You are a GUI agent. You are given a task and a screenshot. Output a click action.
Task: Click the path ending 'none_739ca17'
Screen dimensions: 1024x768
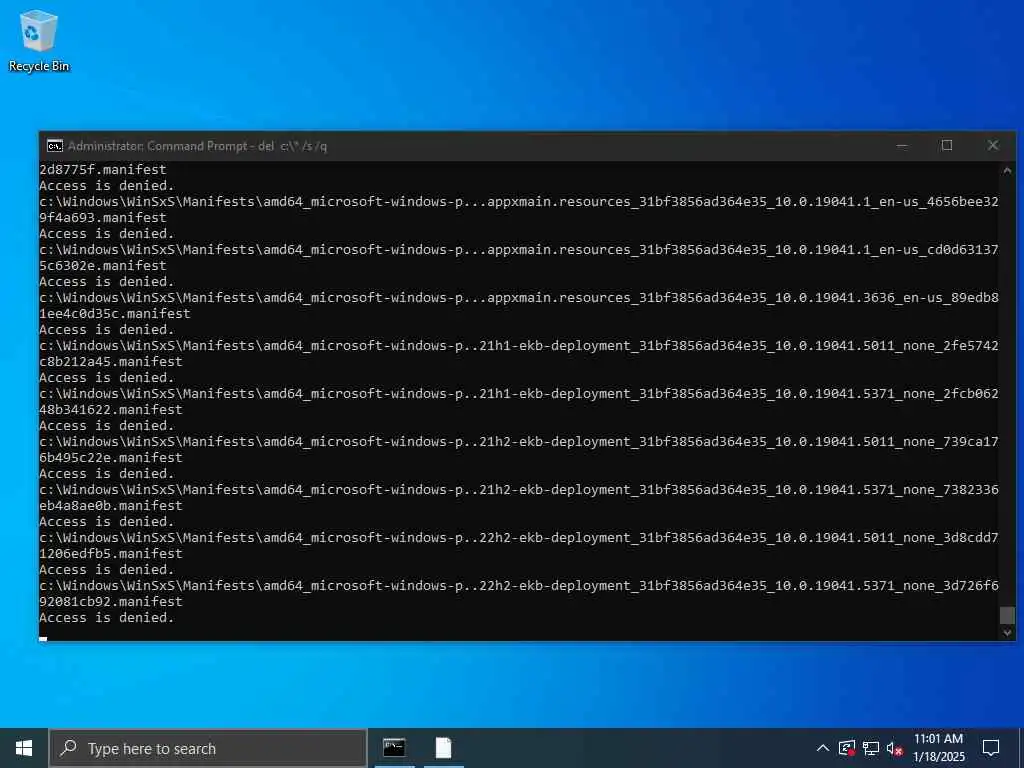[x=519, y=441]
